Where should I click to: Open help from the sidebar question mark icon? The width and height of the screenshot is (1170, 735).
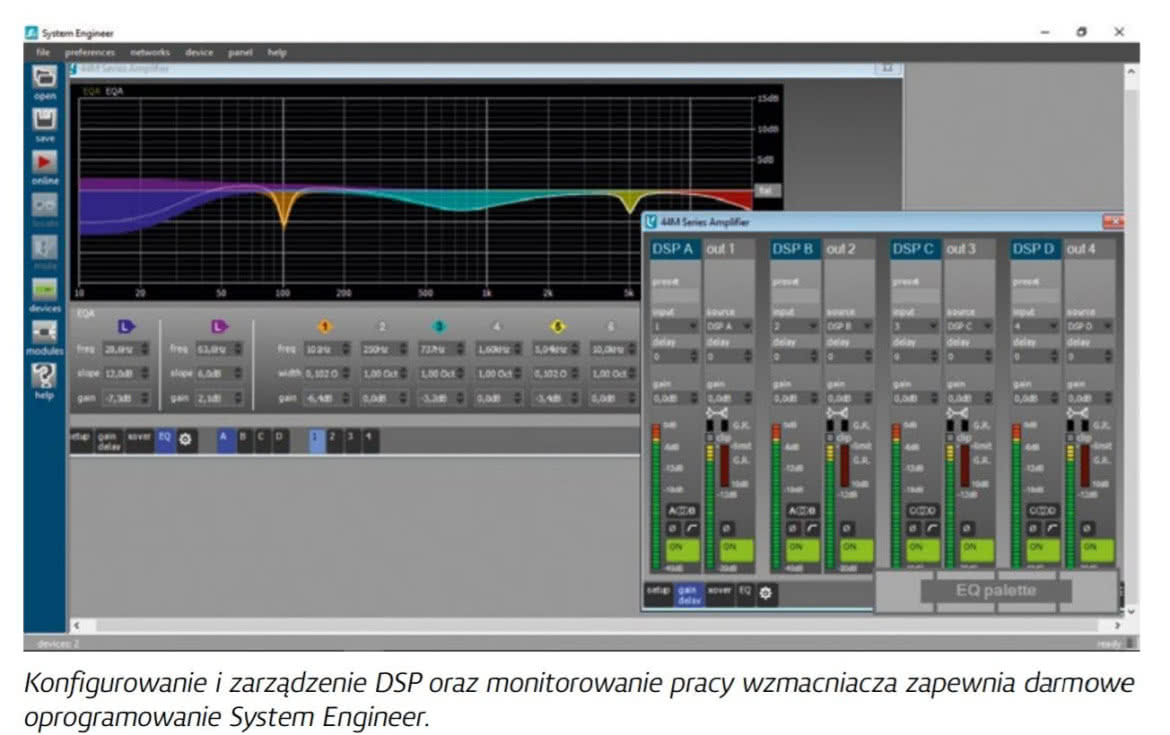click(x=44, y=375)
